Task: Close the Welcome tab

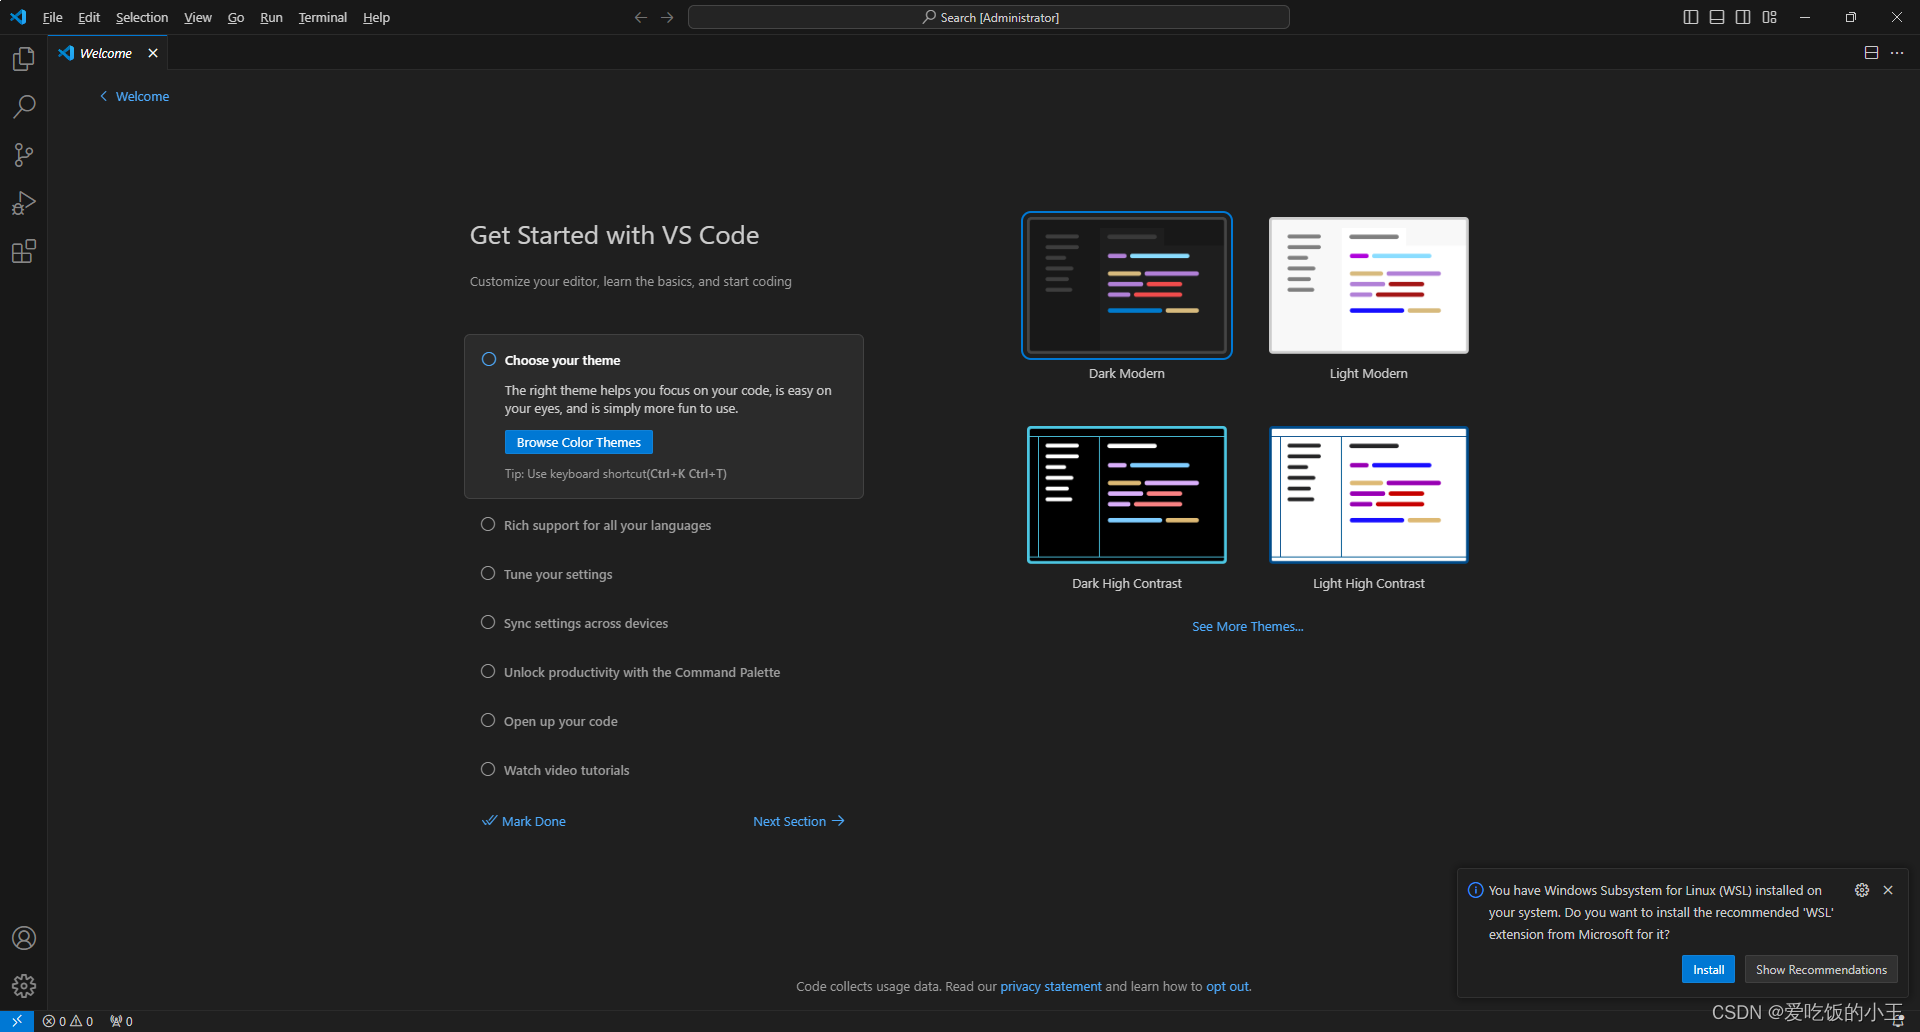Action: pos(153,53)
